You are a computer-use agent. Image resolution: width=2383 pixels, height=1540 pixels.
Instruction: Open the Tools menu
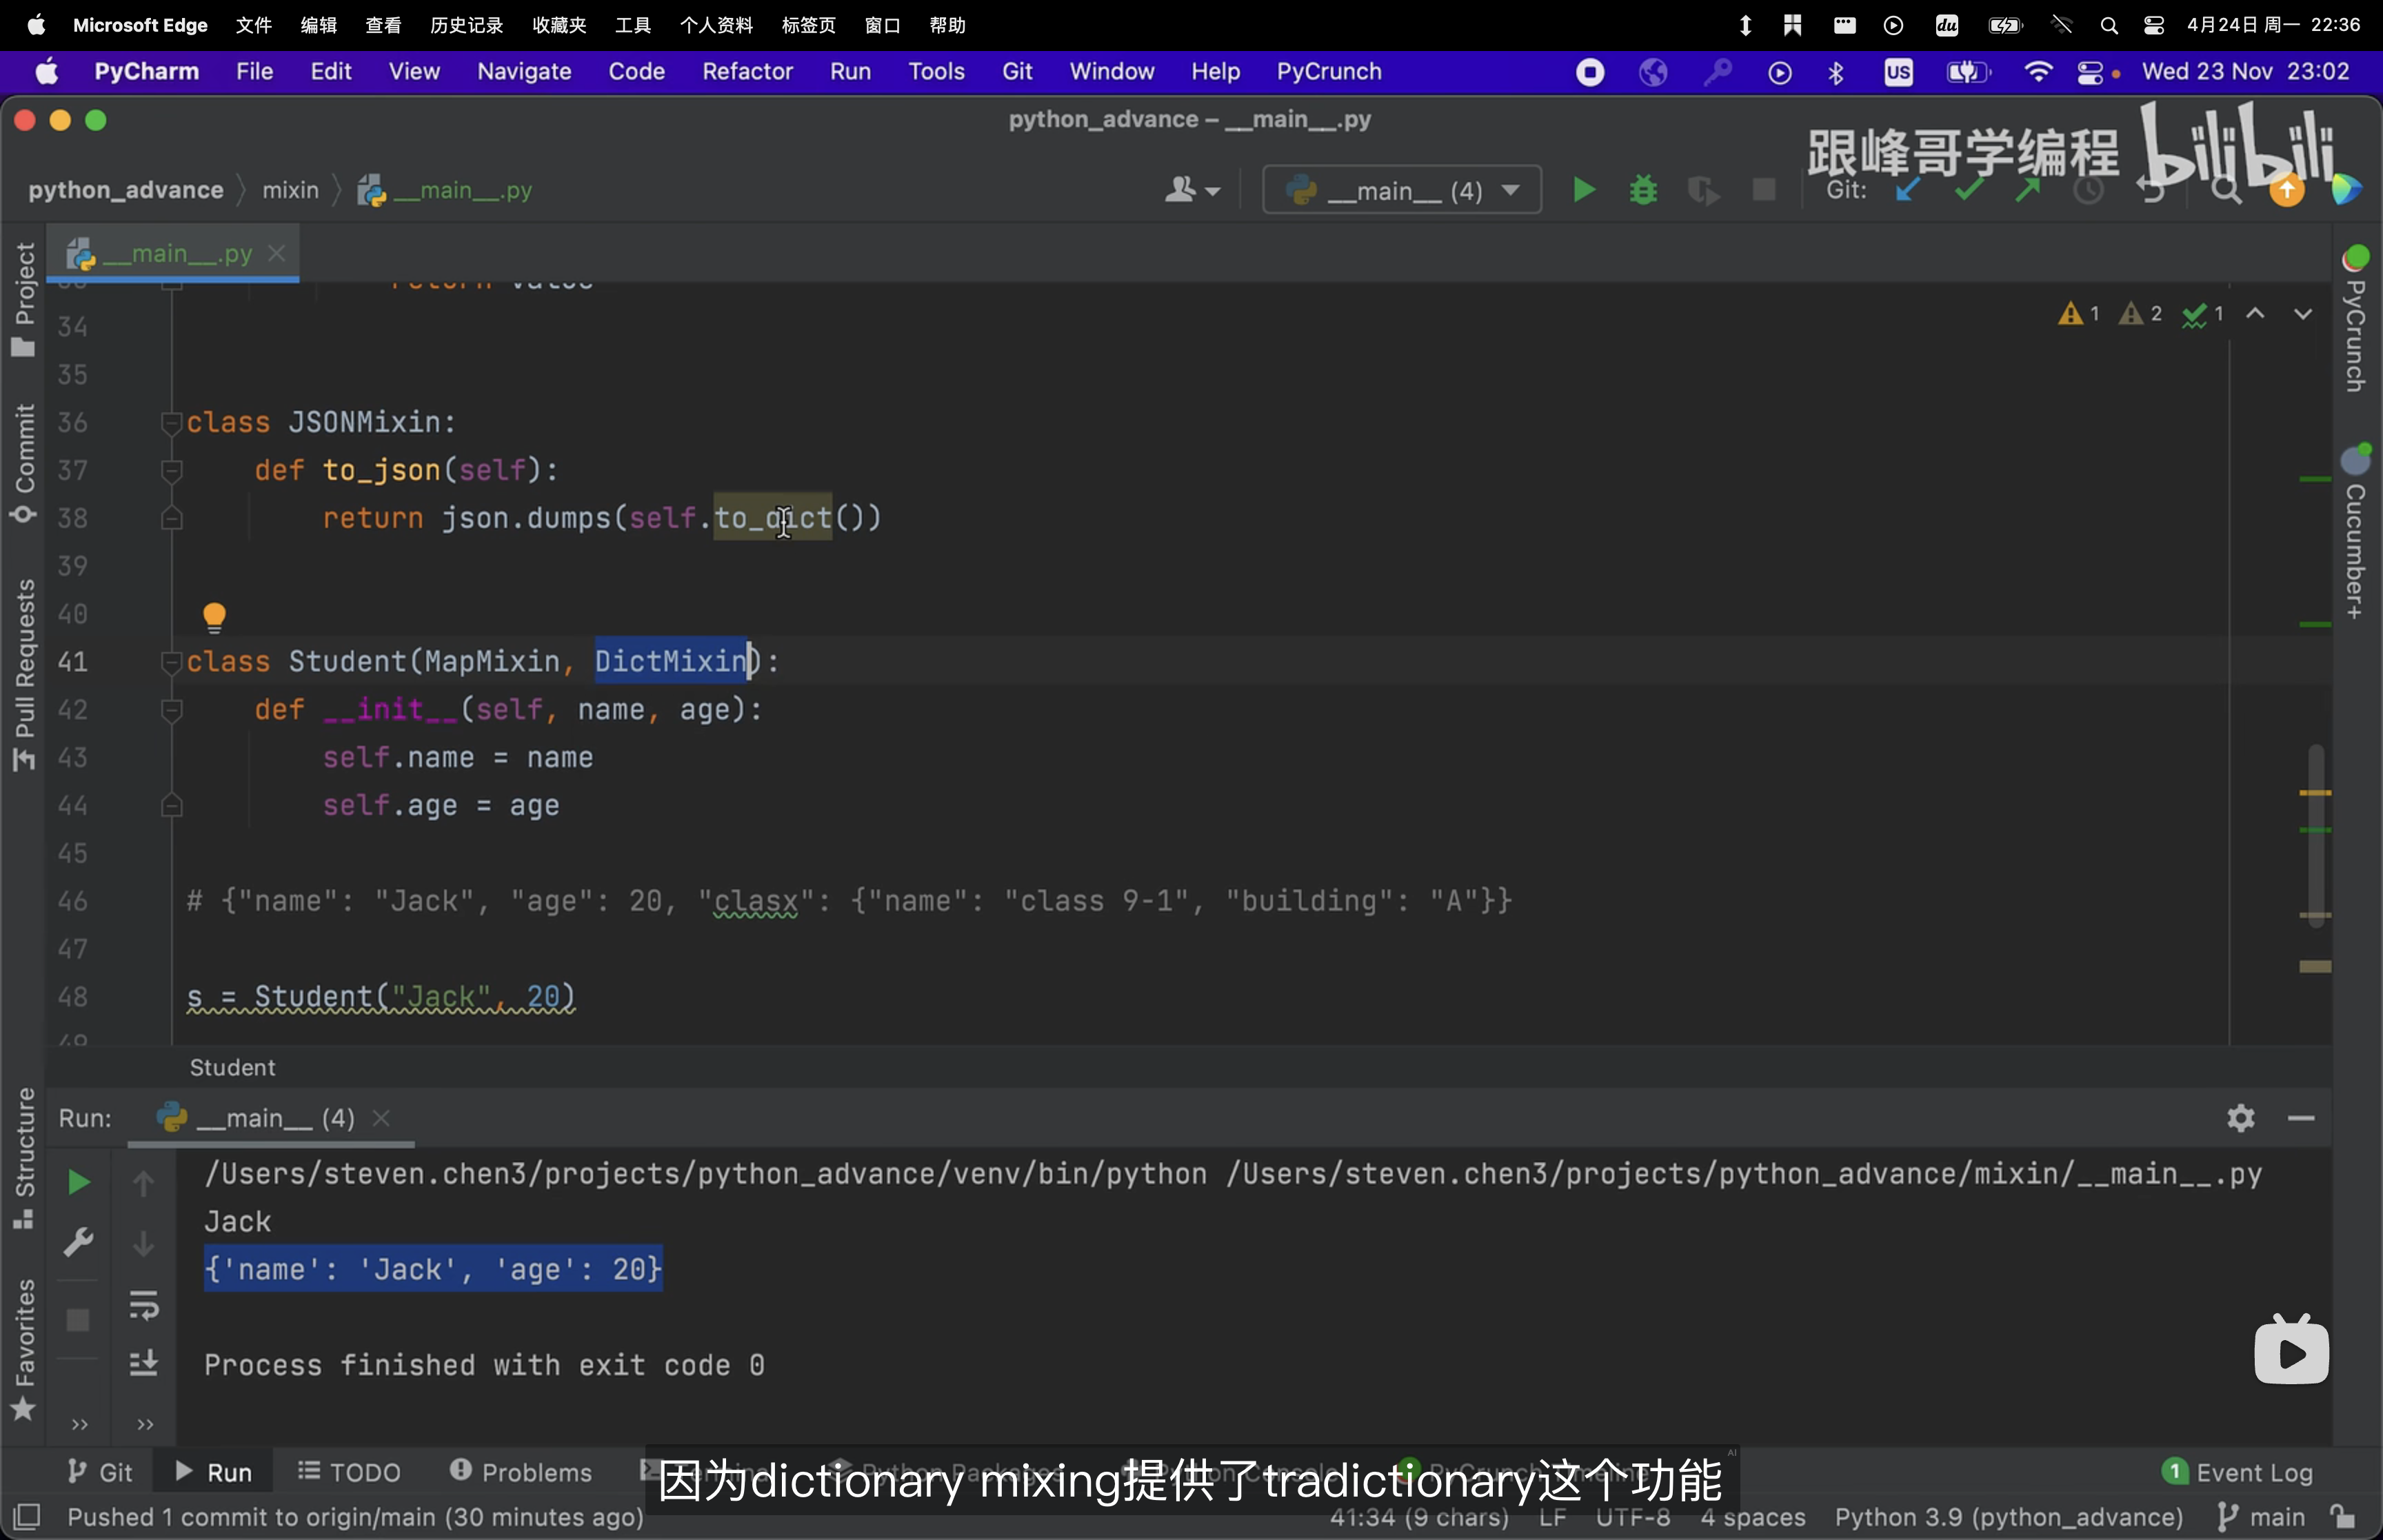coord(936,72)
